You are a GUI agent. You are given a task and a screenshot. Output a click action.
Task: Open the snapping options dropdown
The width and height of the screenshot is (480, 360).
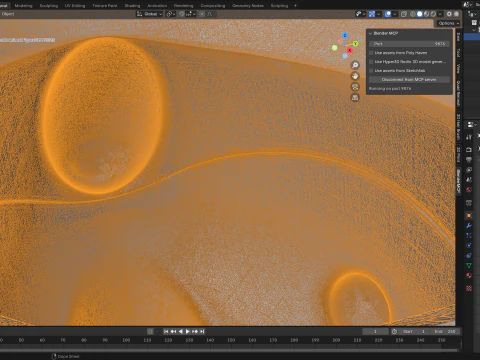(x=191, y=14)
